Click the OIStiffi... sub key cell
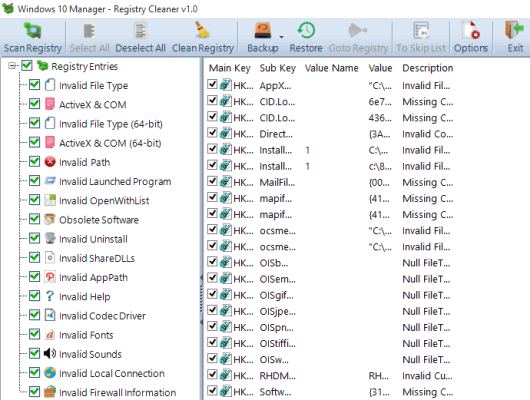 click(278, 344)
